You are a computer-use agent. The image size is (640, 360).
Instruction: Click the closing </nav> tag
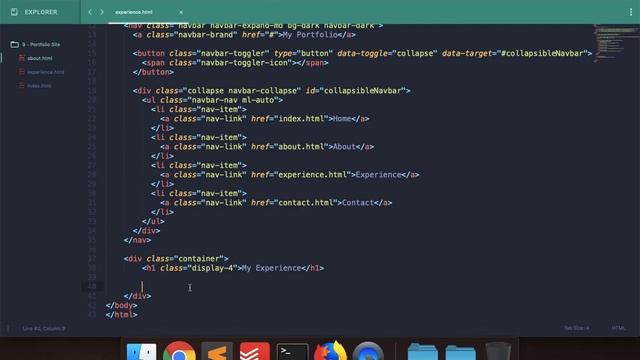tap(137, 240)
